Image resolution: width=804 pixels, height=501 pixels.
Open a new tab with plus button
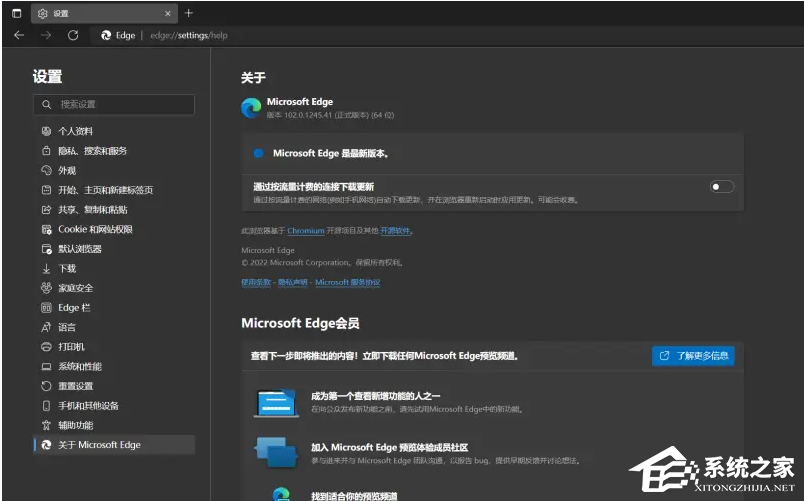[x=189, y=13]
